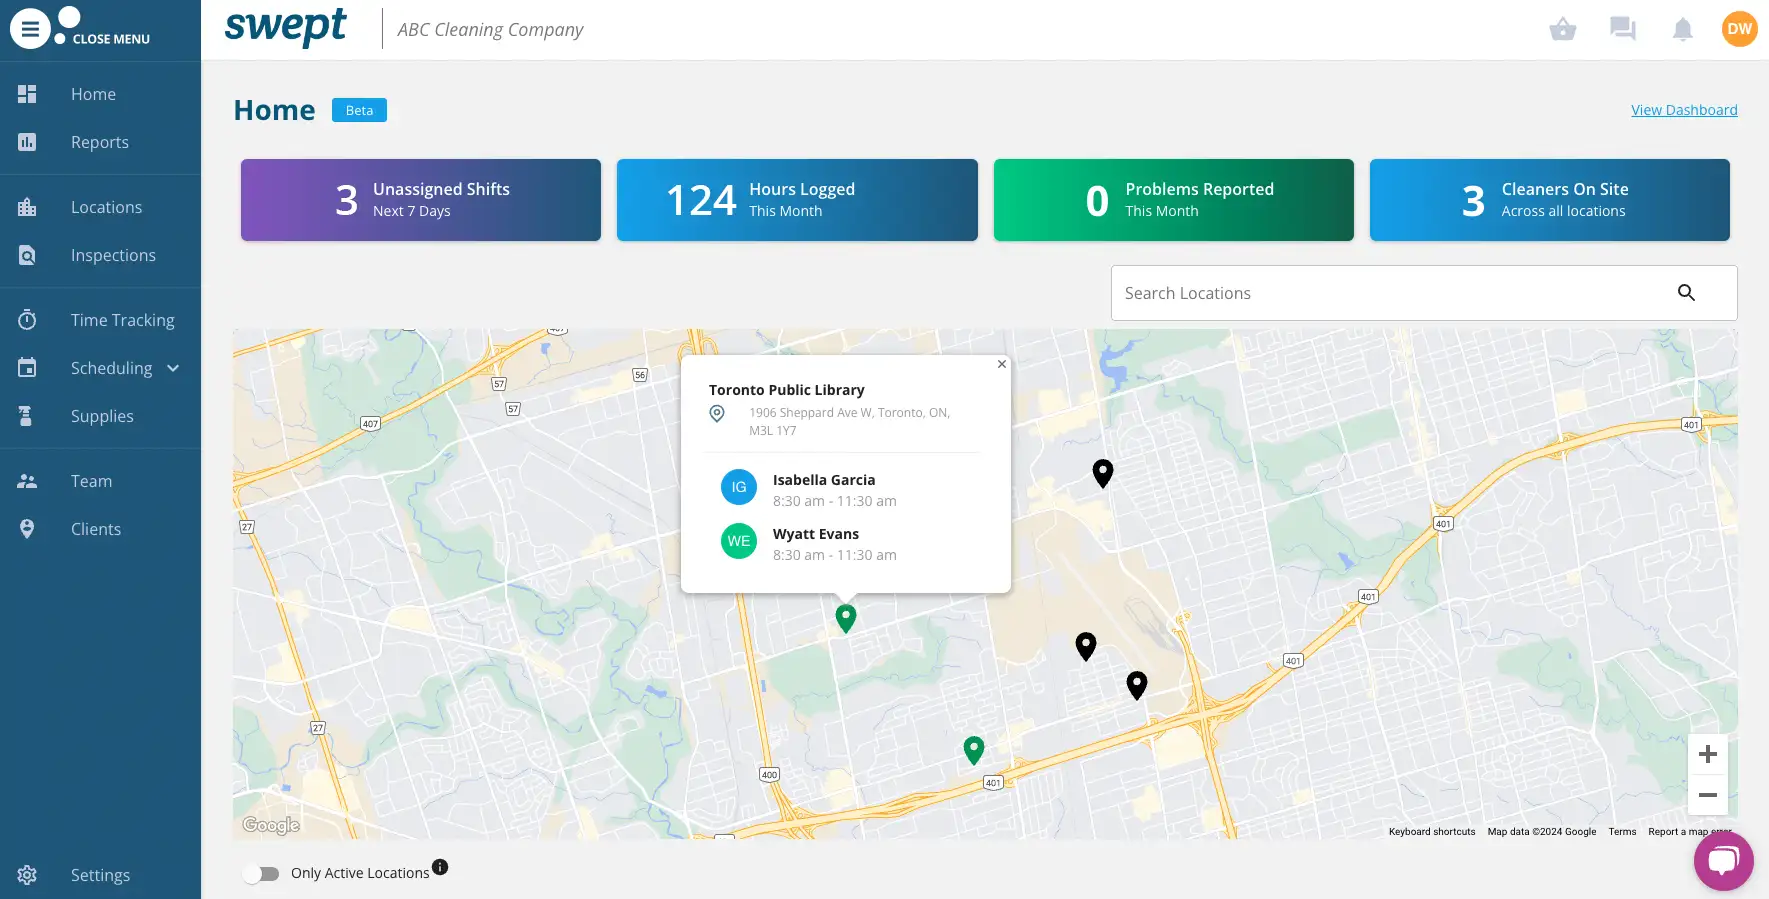Zoom in the map with plus button
This screenshot has width=1769, height=899.
pyautogui.click(x=1708, y=754)
